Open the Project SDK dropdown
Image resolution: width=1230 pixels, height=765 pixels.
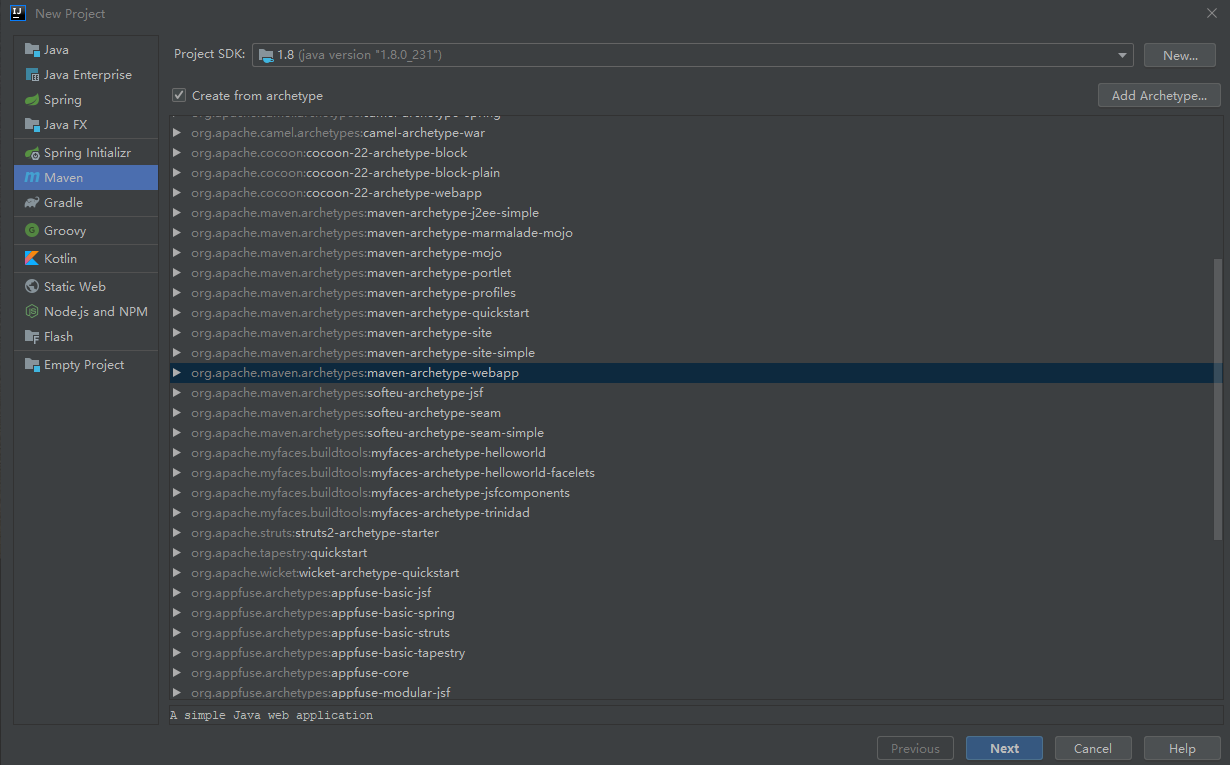coord(1123,55)
